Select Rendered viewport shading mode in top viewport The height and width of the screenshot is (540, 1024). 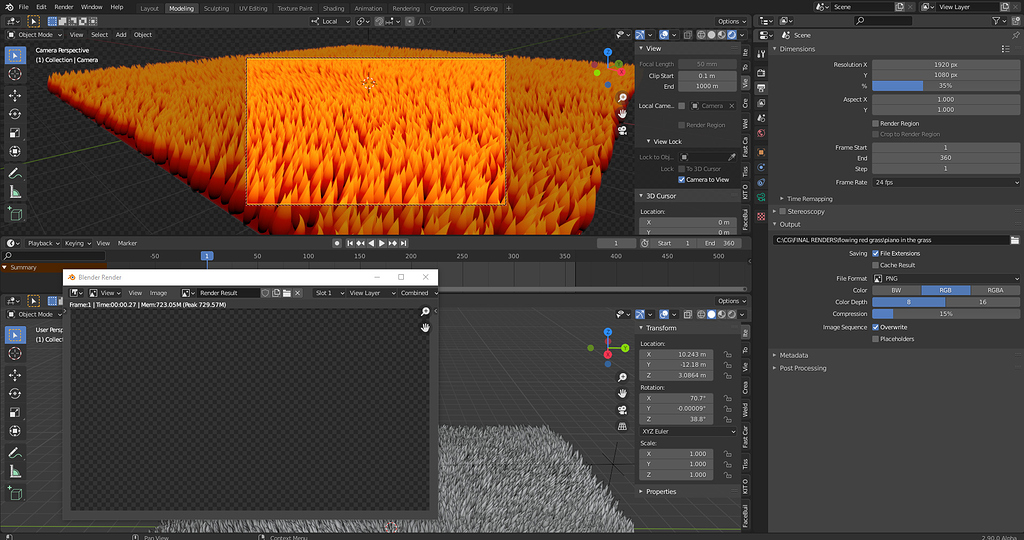(732, 35)
